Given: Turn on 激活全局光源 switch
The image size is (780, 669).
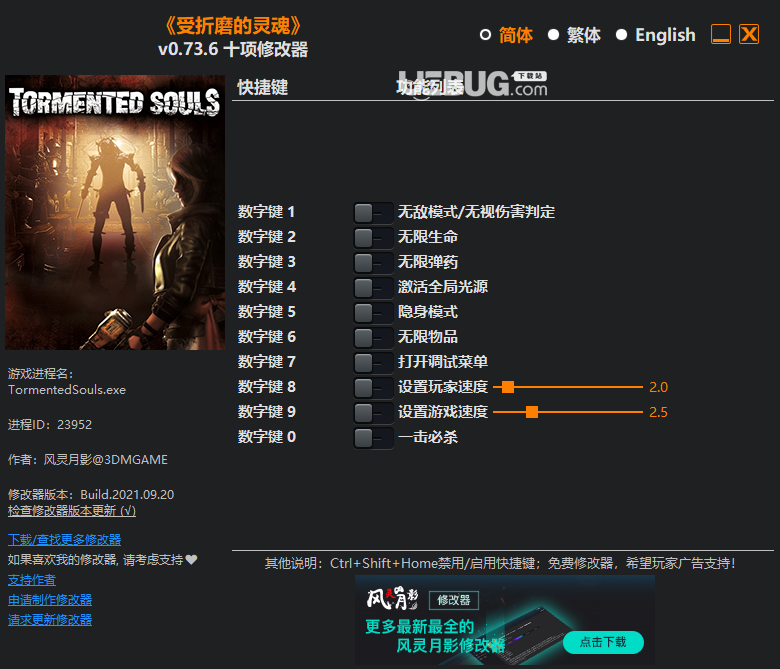Looking at the screenshot, I should [x=373, y=287].
